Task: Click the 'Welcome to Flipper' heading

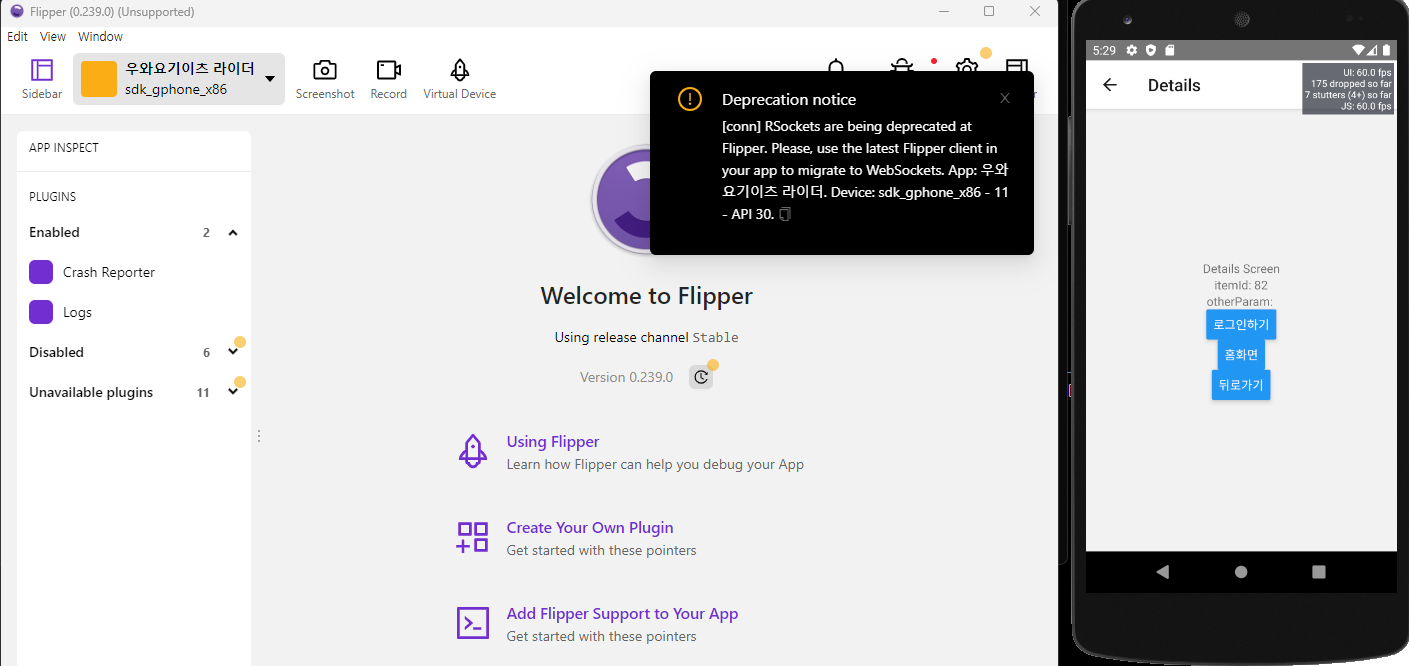Action: point(647,296)
